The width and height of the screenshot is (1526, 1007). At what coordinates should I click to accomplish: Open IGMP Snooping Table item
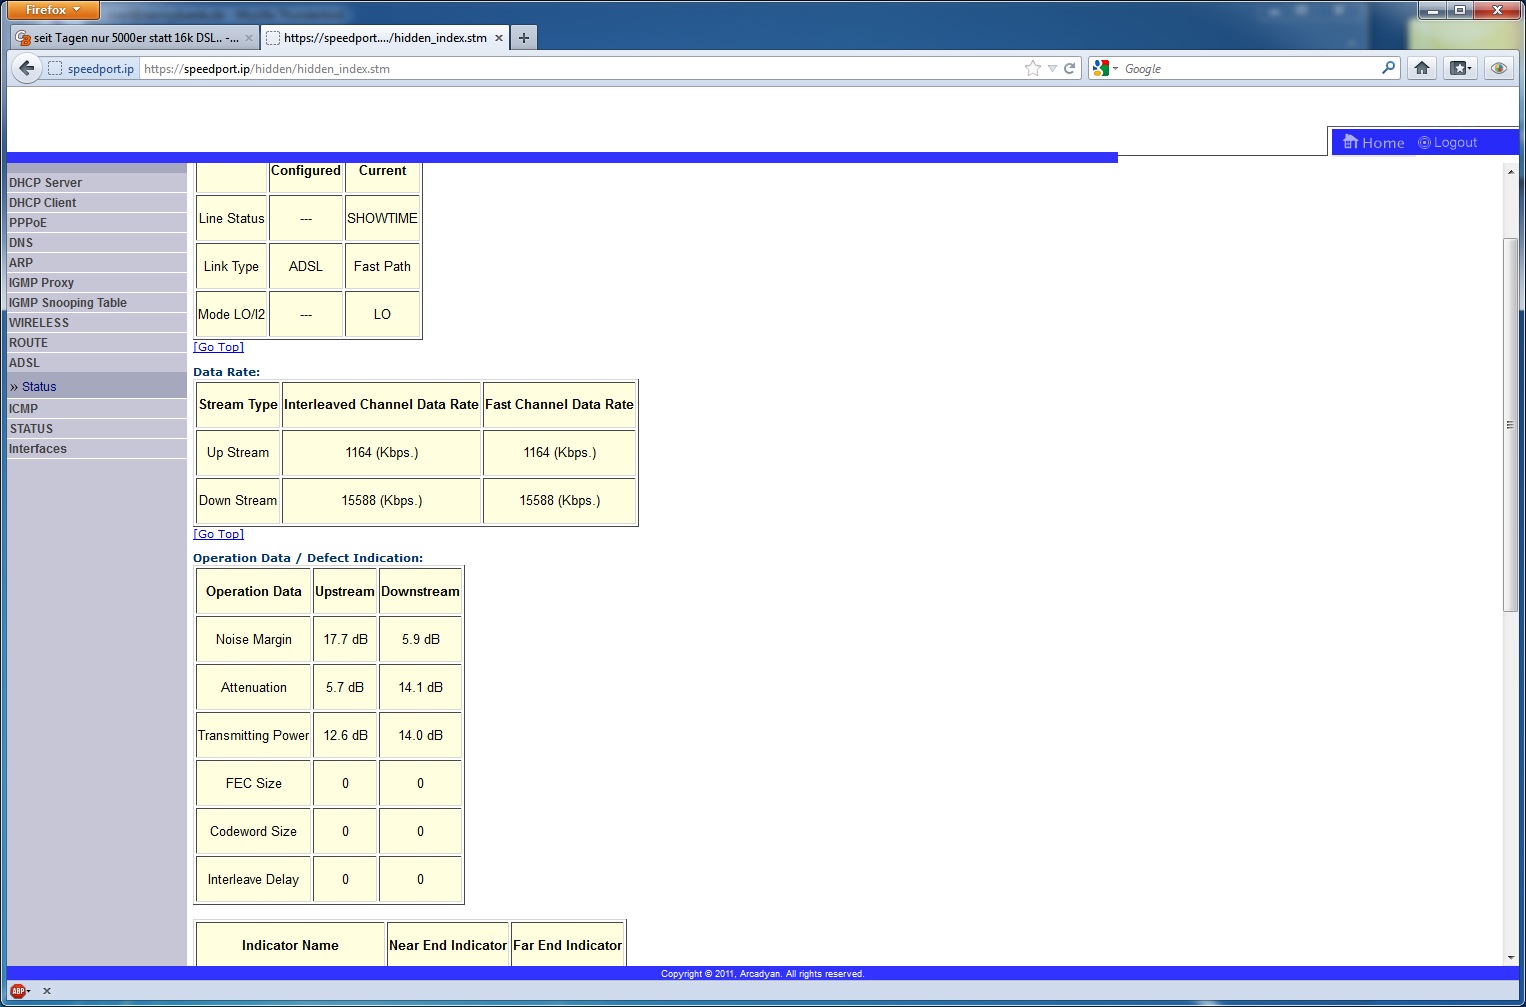tap(96, 303)
